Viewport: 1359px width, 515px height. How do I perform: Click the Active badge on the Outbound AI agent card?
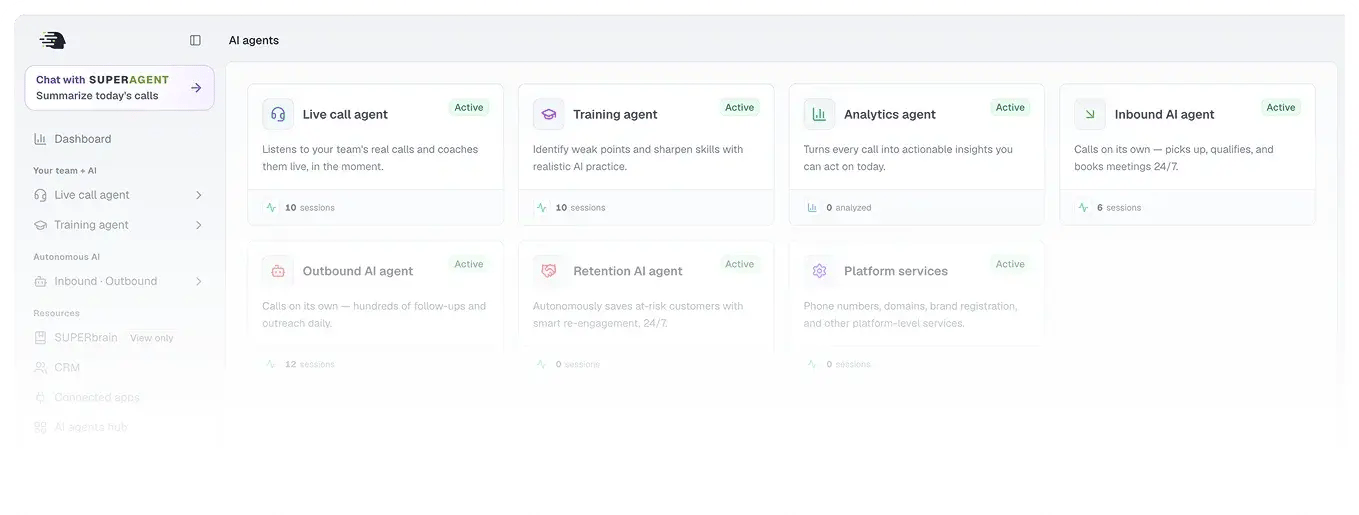pos(469,264)
